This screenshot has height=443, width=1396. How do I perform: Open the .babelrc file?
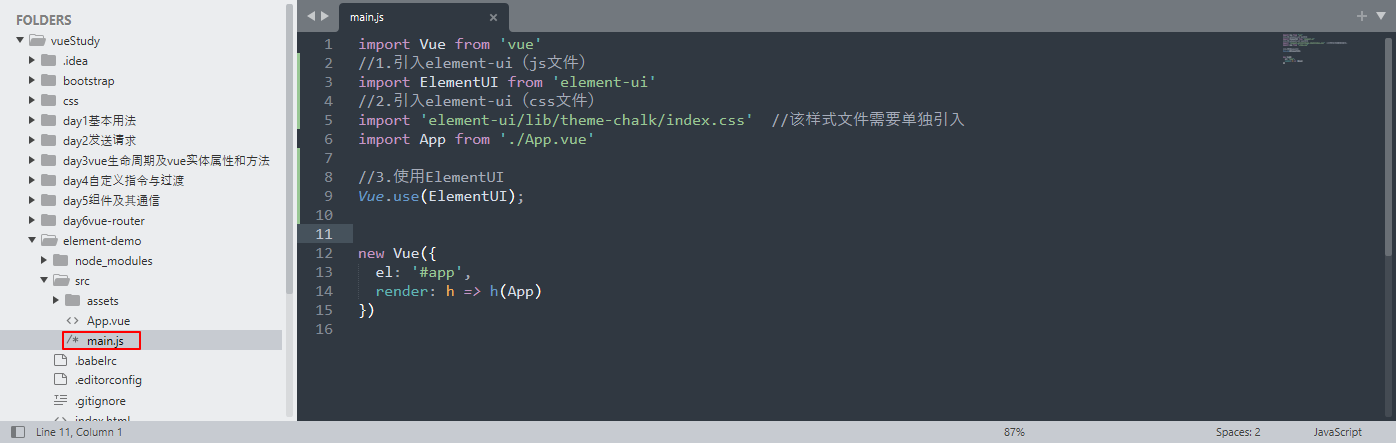coord(93,361)
